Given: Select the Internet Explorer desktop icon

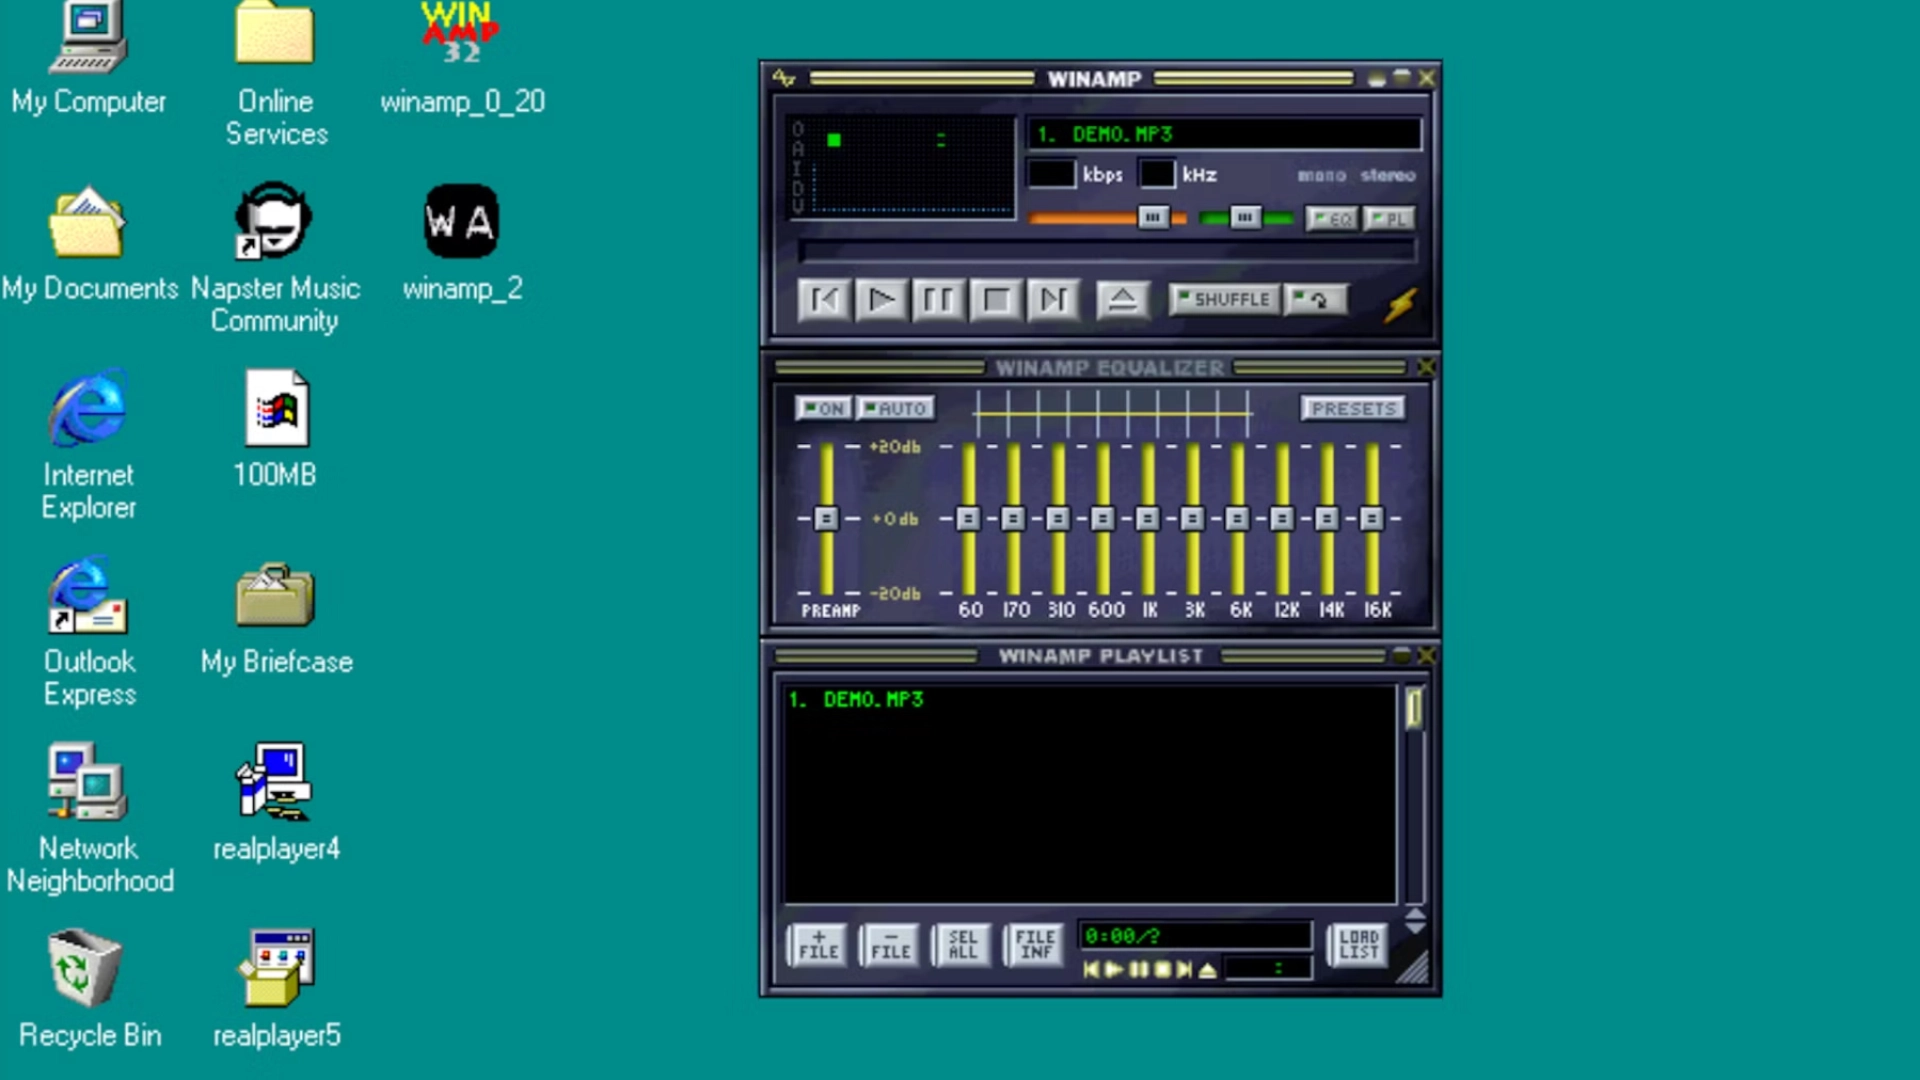Looking at the screenshot, I should 88,445.
